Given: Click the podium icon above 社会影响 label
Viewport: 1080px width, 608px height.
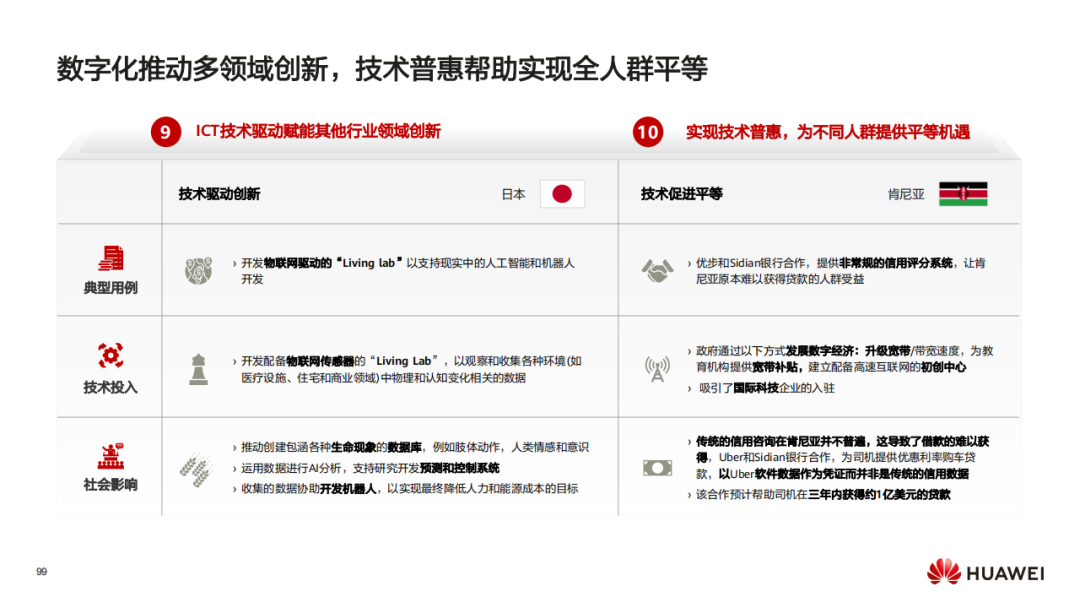Looking at the screenshot, I should click(x=110, y=455).
